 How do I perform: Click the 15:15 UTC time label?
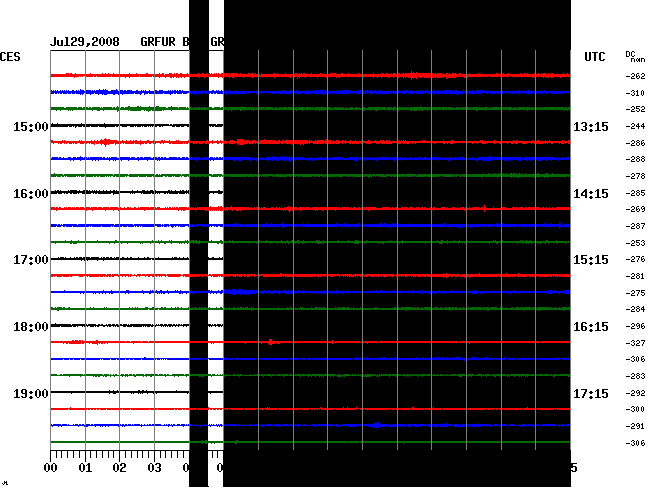[591, 260]
